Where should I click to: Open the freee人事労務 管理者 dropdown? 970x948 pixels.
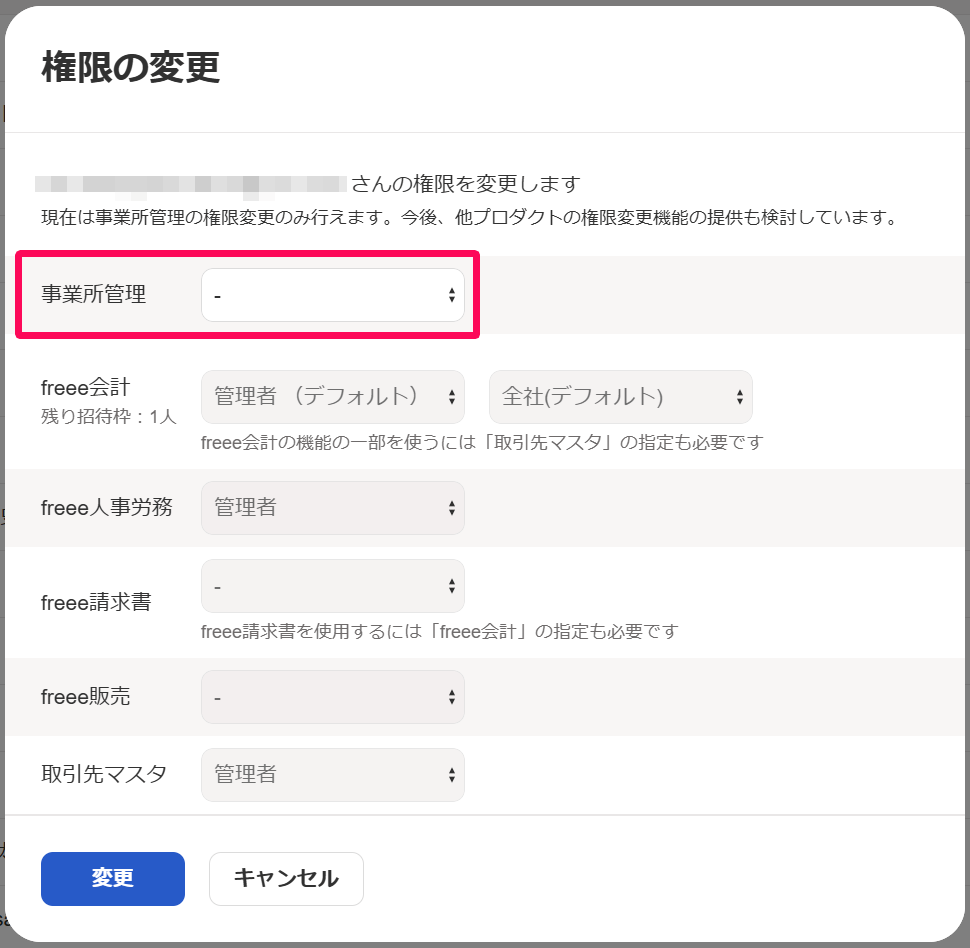coord(333,508)
